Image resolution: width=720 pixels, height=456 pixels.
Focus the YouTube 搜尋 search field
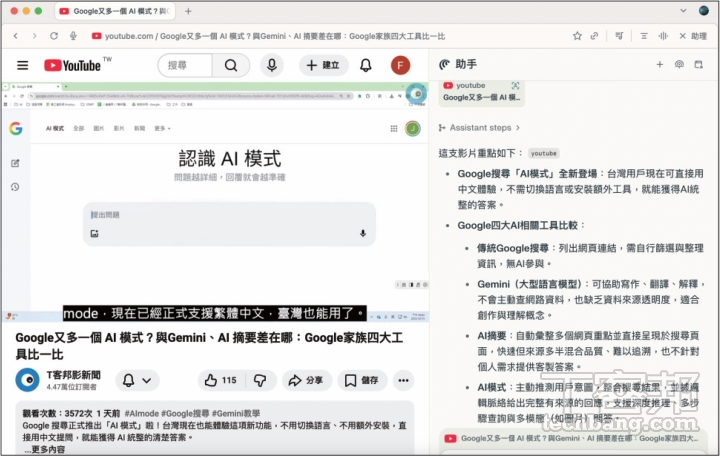[x=186, y=65]
